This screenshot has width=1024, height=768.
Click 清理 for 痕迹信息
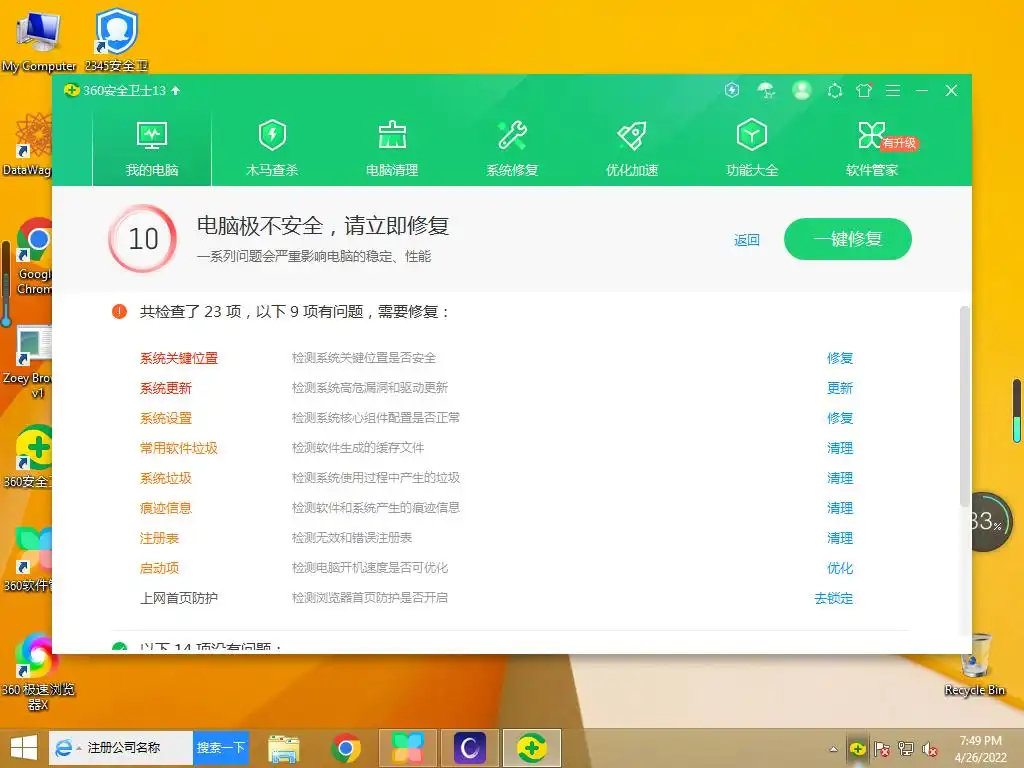(x=840, y=508)
